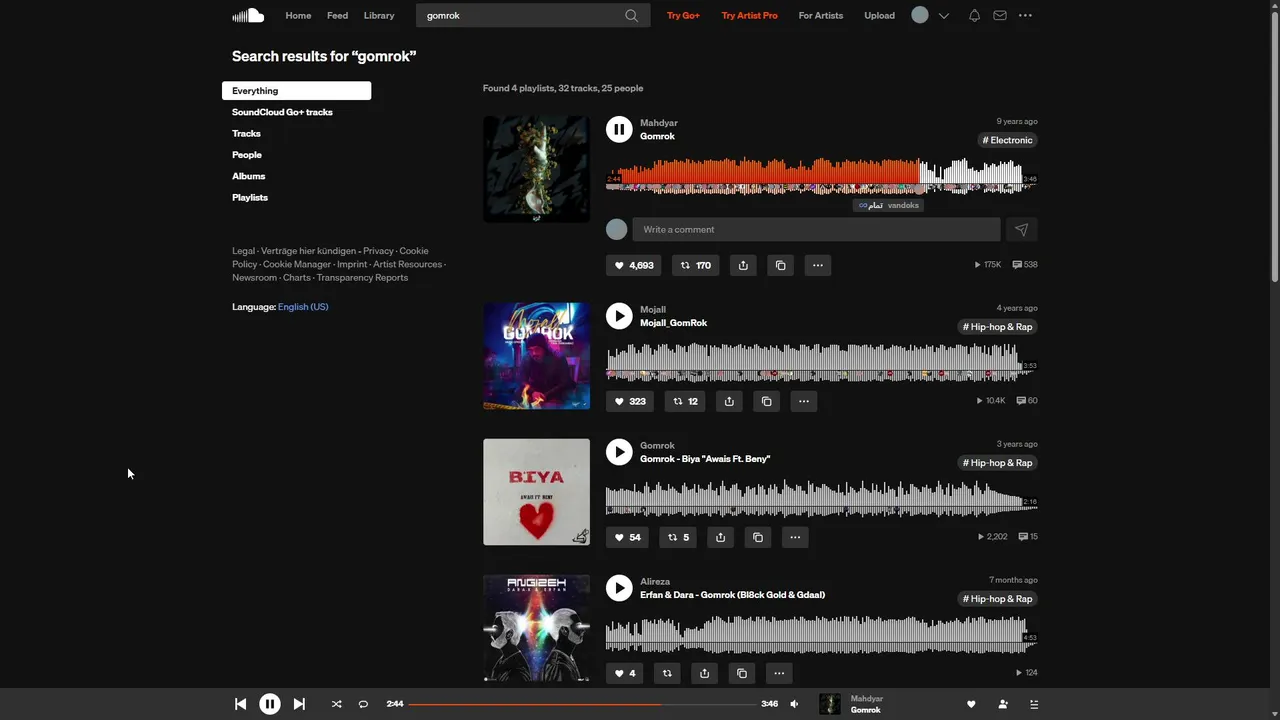The width and height of the screenshot is (1280, 720).
Task: Seek in Mahdyar Gomrok waveform
Action: tap(821, 174)
